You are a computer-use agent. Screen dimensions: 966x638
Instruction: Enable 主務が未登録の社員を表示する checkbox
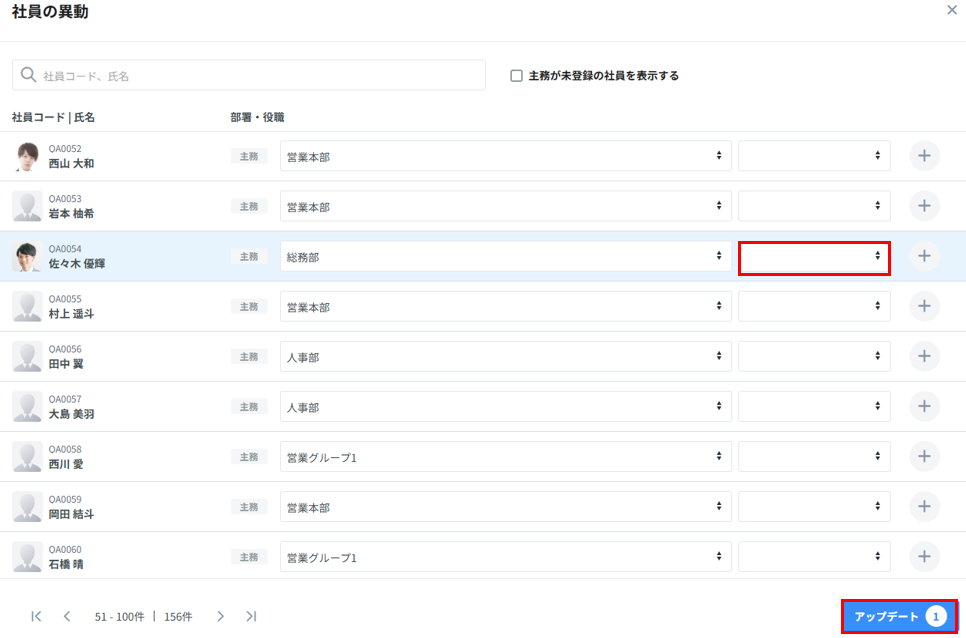pos(516,75)
